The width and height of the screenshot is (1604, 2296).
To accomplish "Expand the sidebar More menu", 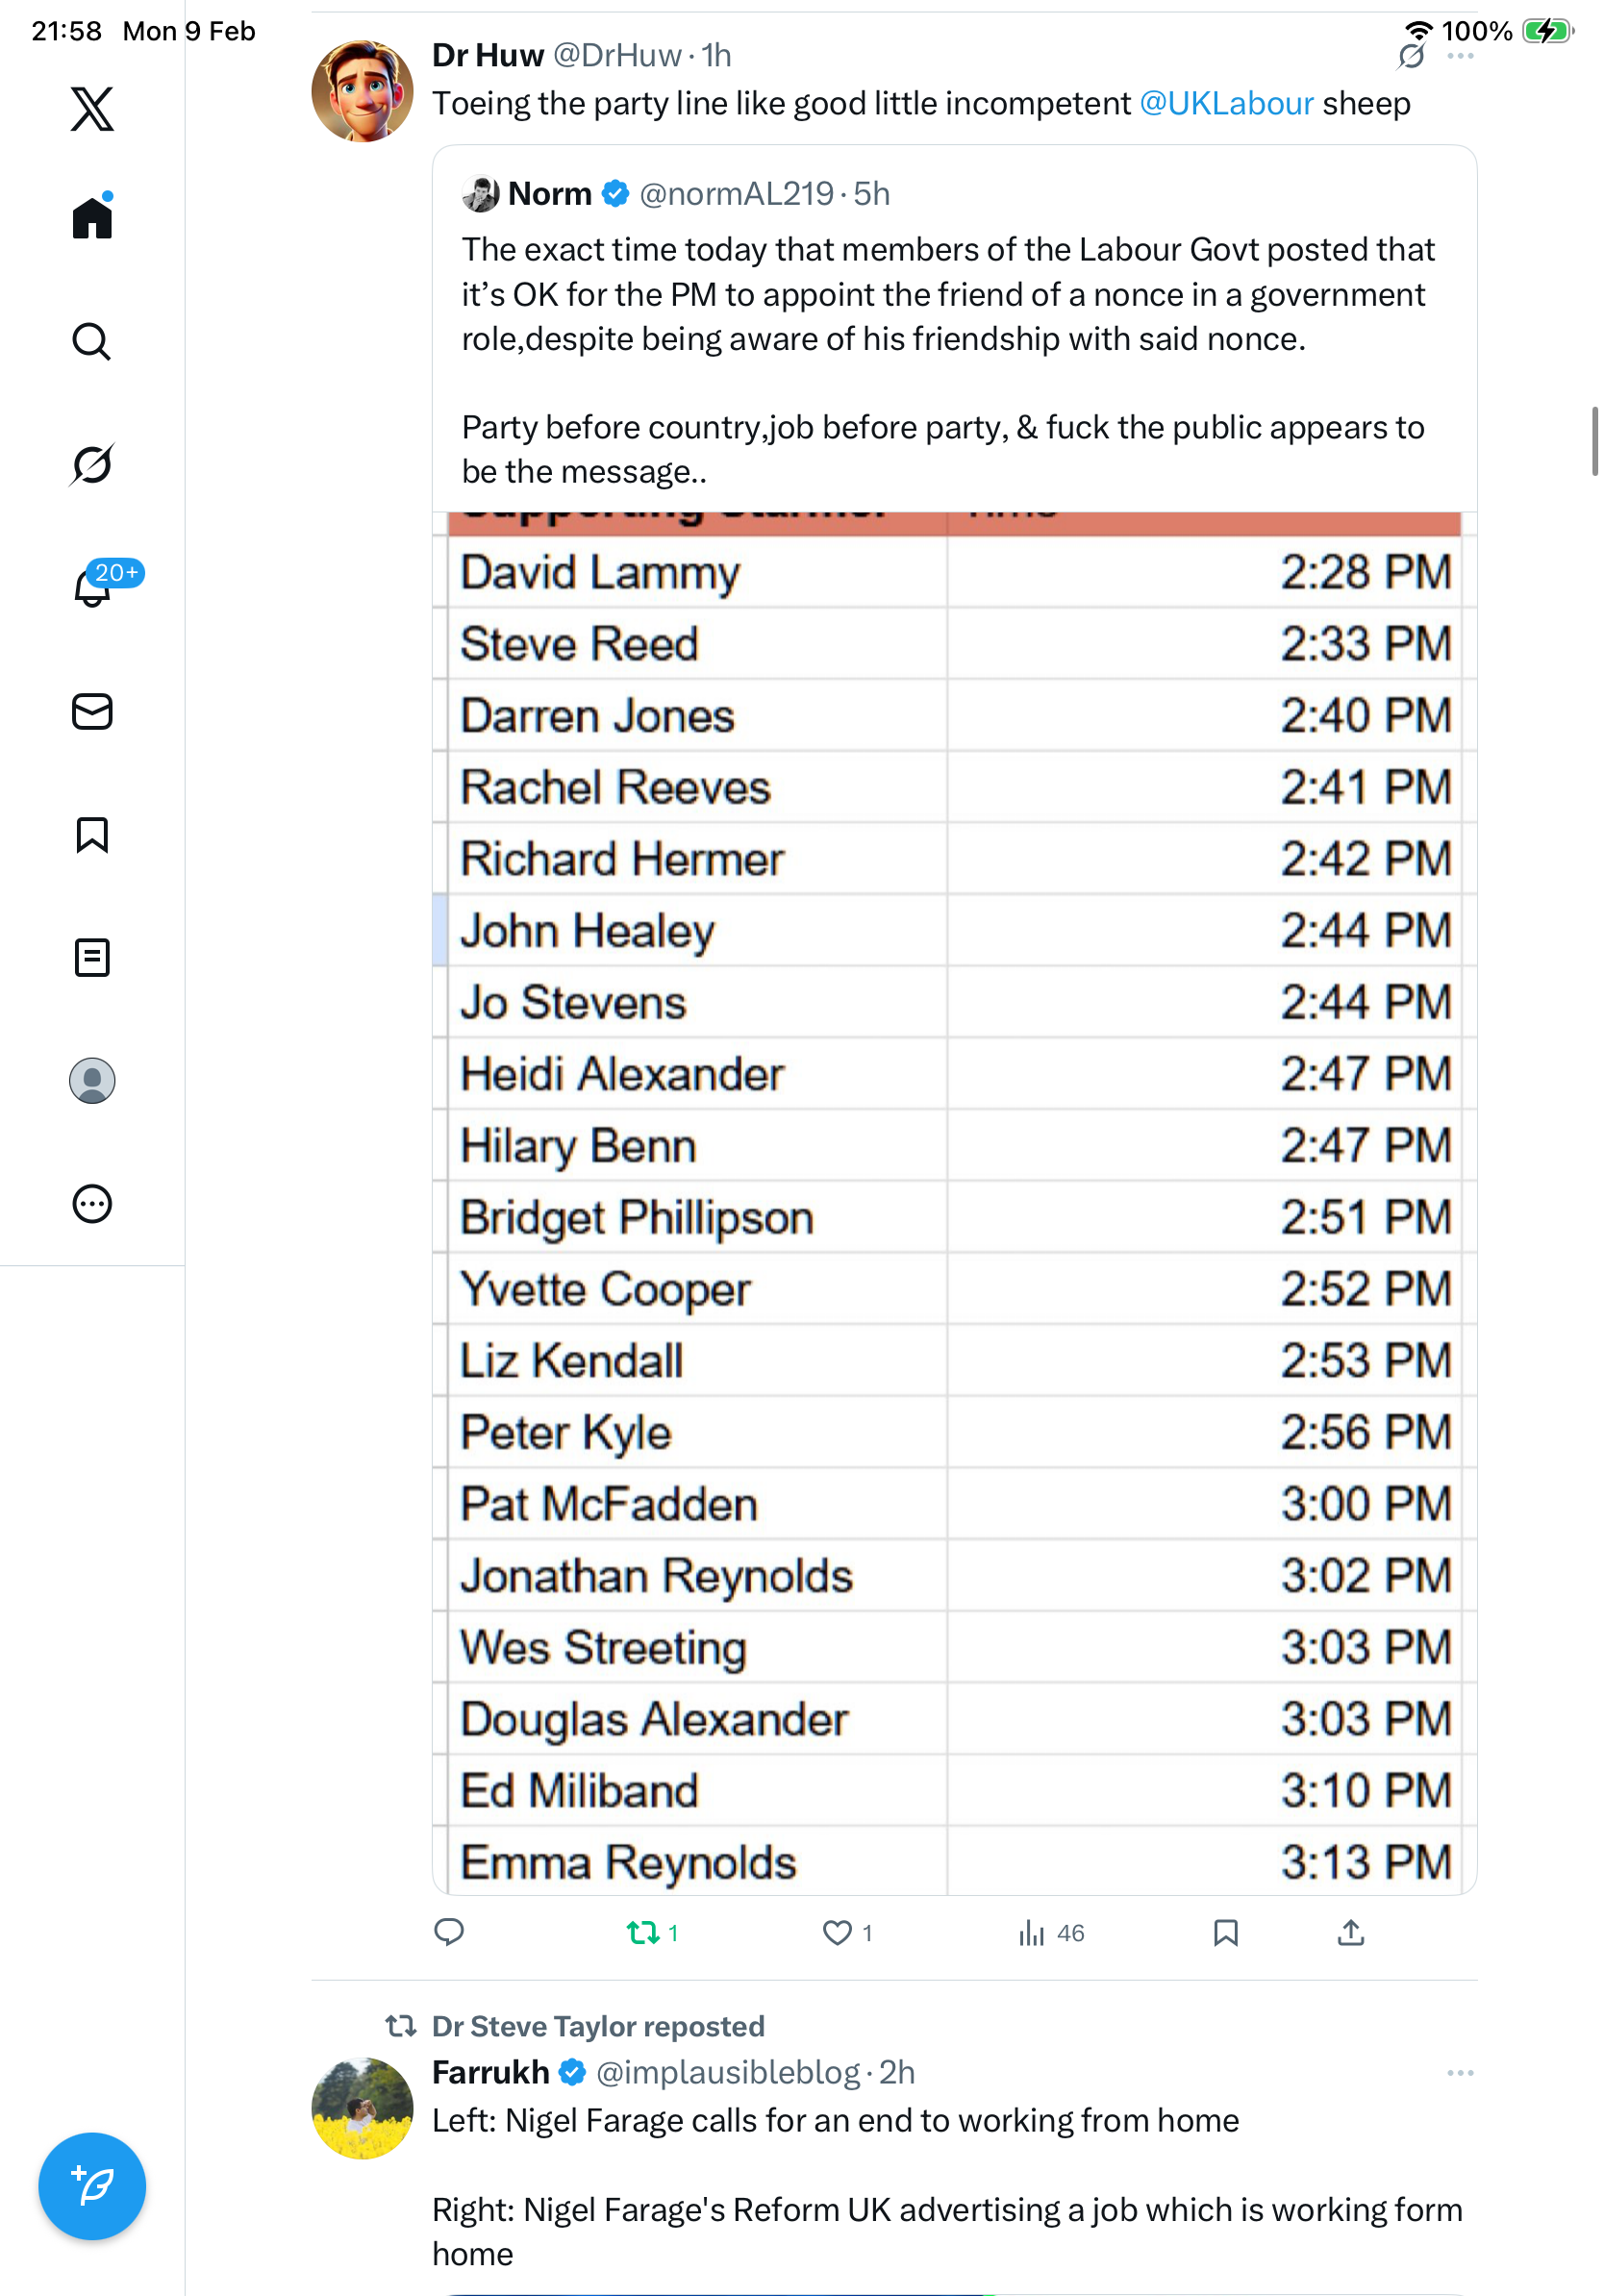I will [x=92, y=1204].
